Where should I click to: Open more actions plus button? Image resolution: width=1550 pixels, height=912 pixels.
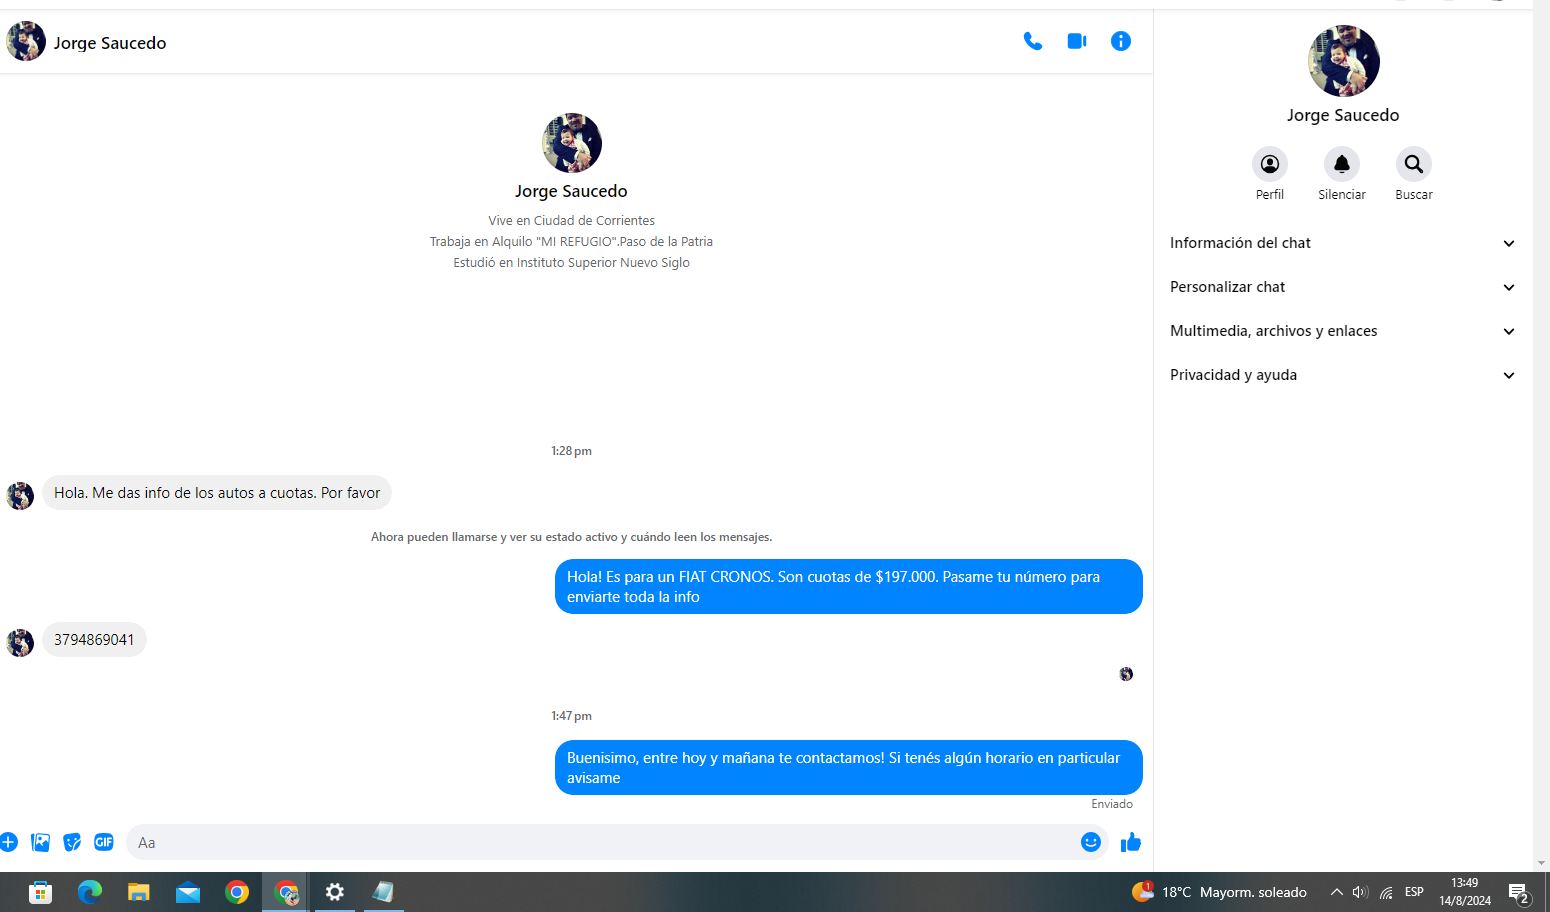[x=9, y=842]
